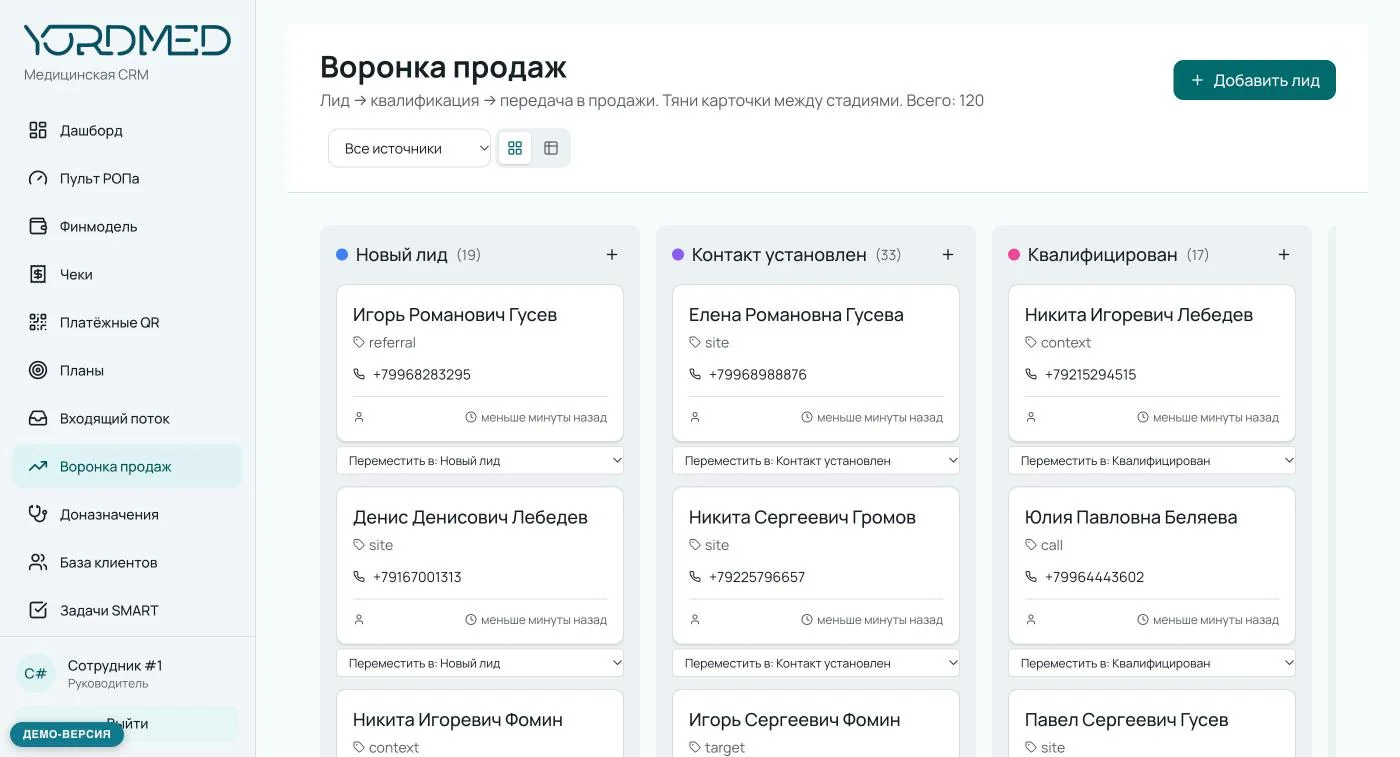Open the Елена Романовна Гусева lead card

coord(816,363)
